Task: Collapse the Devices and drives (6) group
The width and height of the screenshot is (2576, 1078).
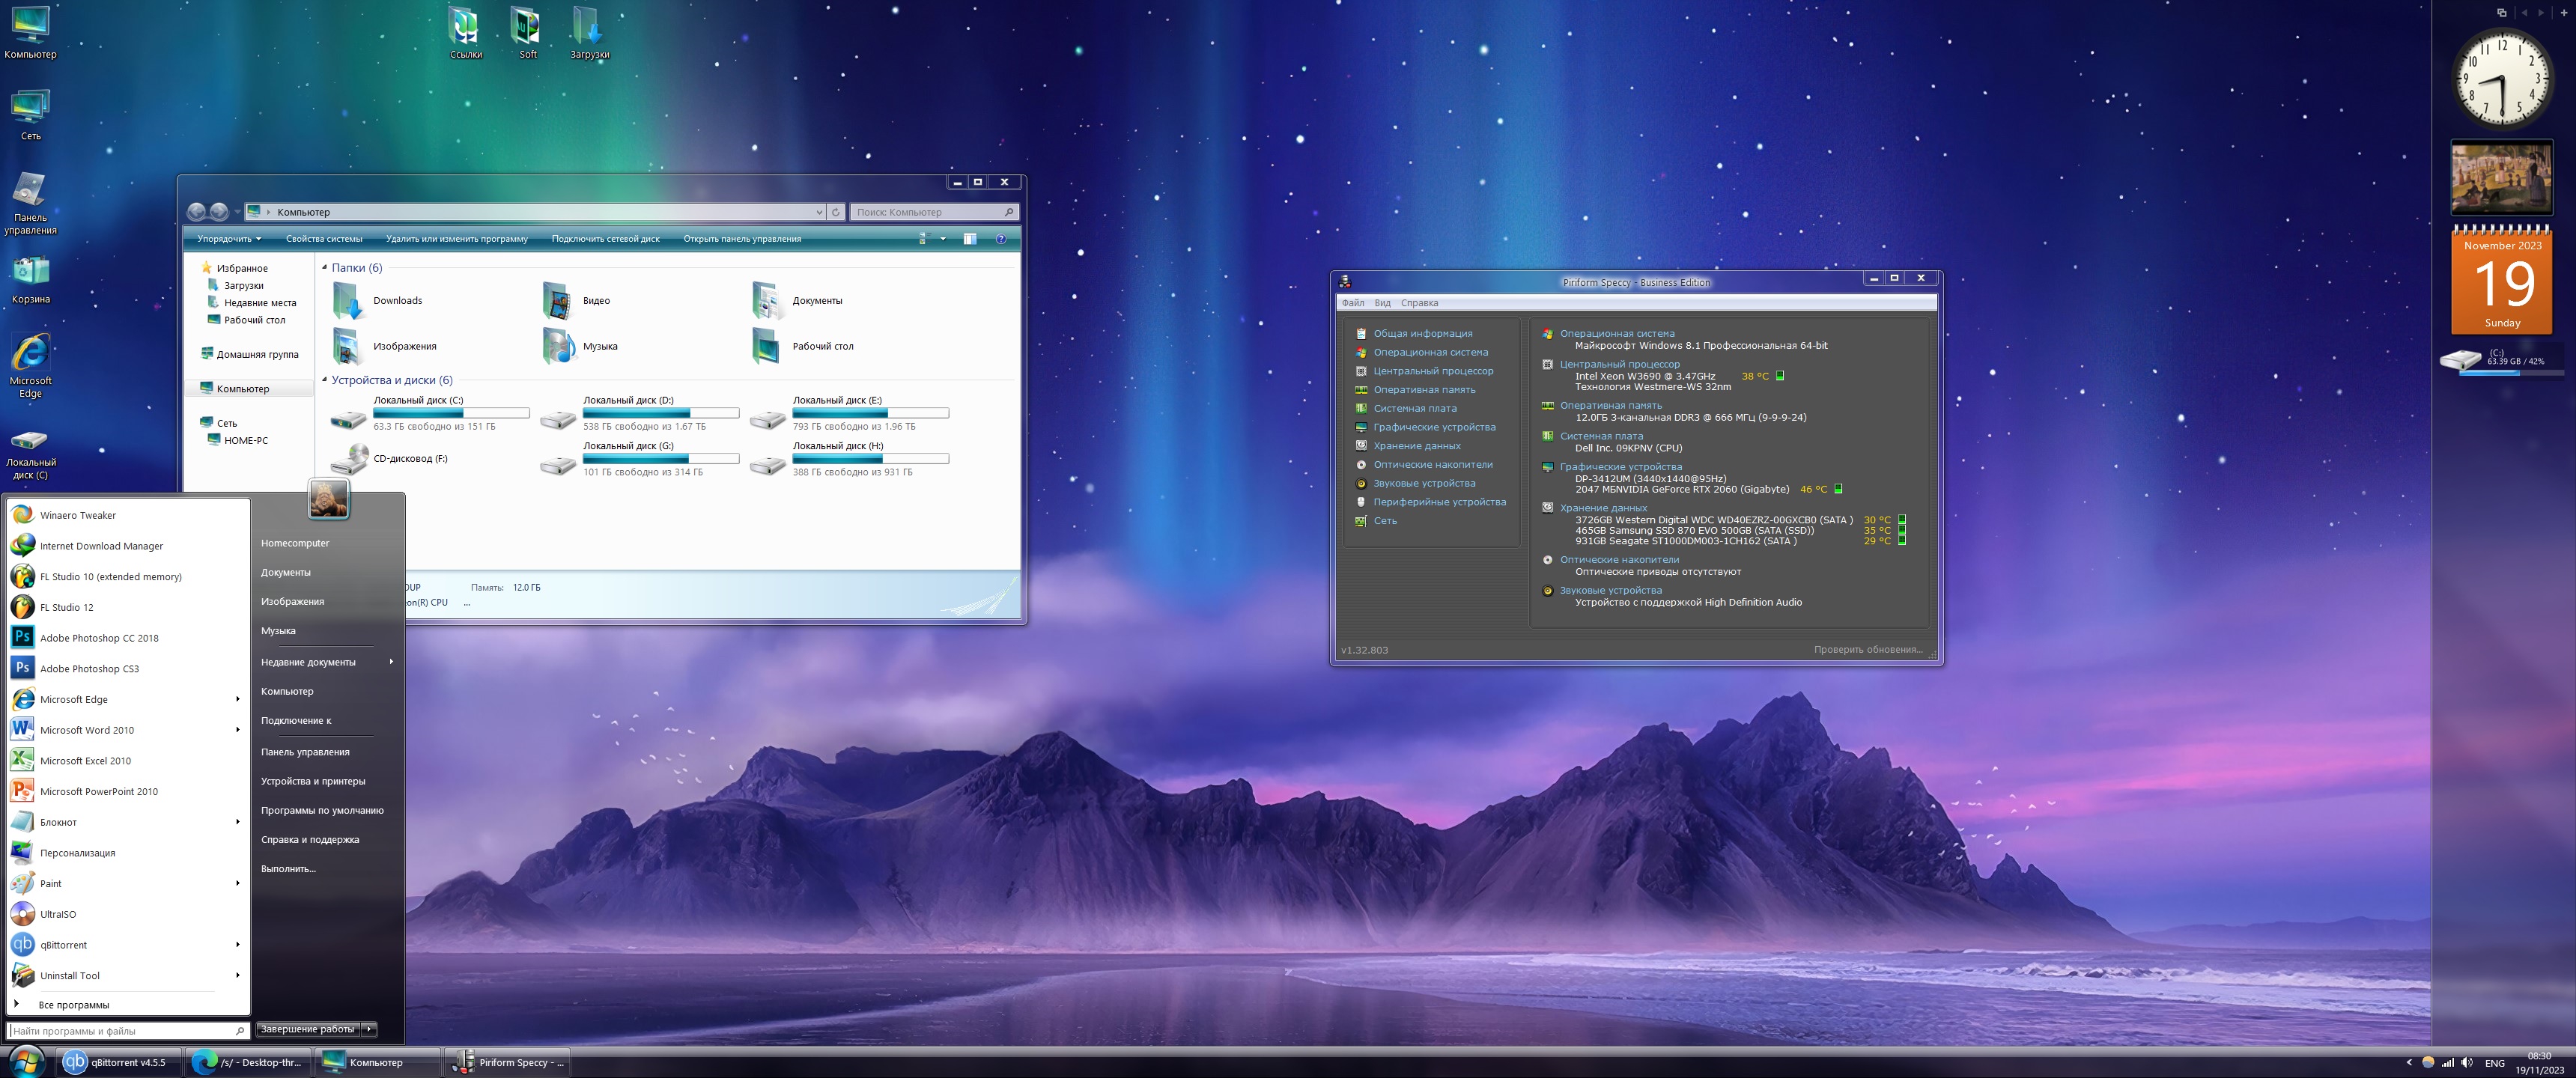Action: pos(324,380)
